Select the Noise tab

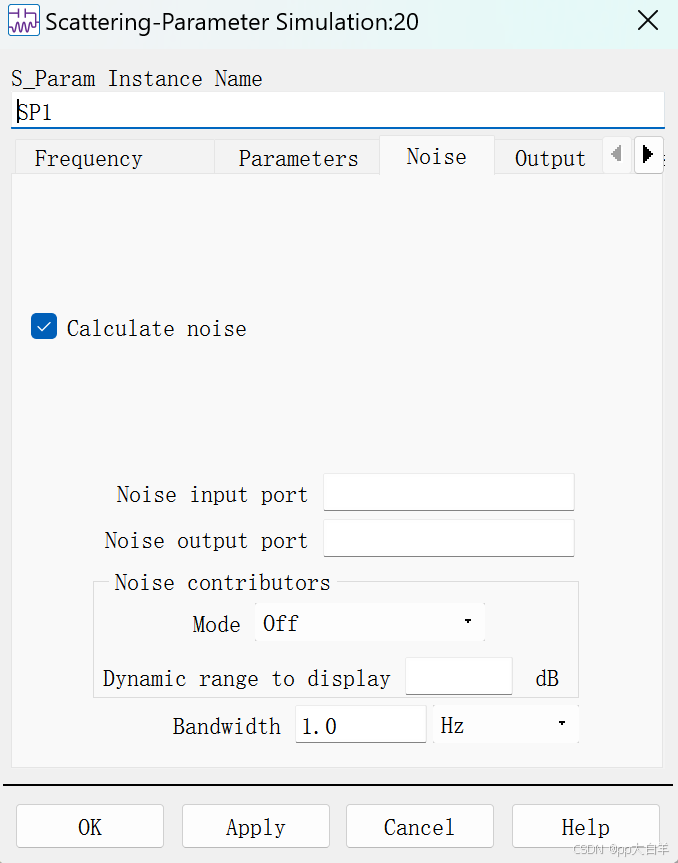tap(436, 157)
